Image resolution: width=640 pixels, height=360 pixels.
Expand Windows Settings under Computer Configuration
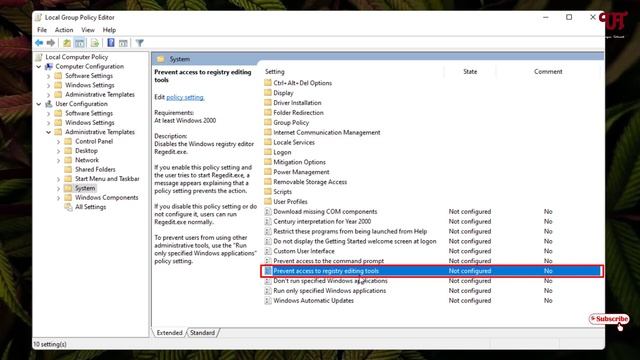click(49, 85)
